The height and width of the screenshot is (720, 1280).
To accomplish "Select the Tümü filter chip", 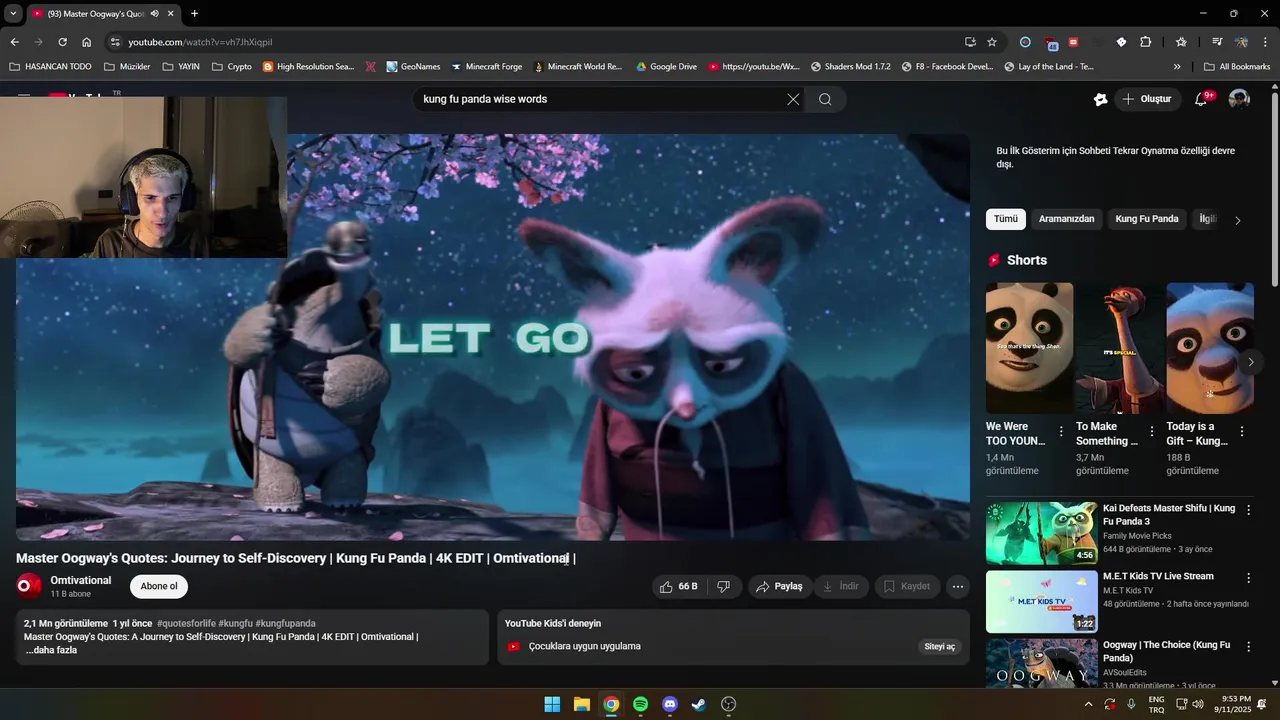I will (1006, 219).
